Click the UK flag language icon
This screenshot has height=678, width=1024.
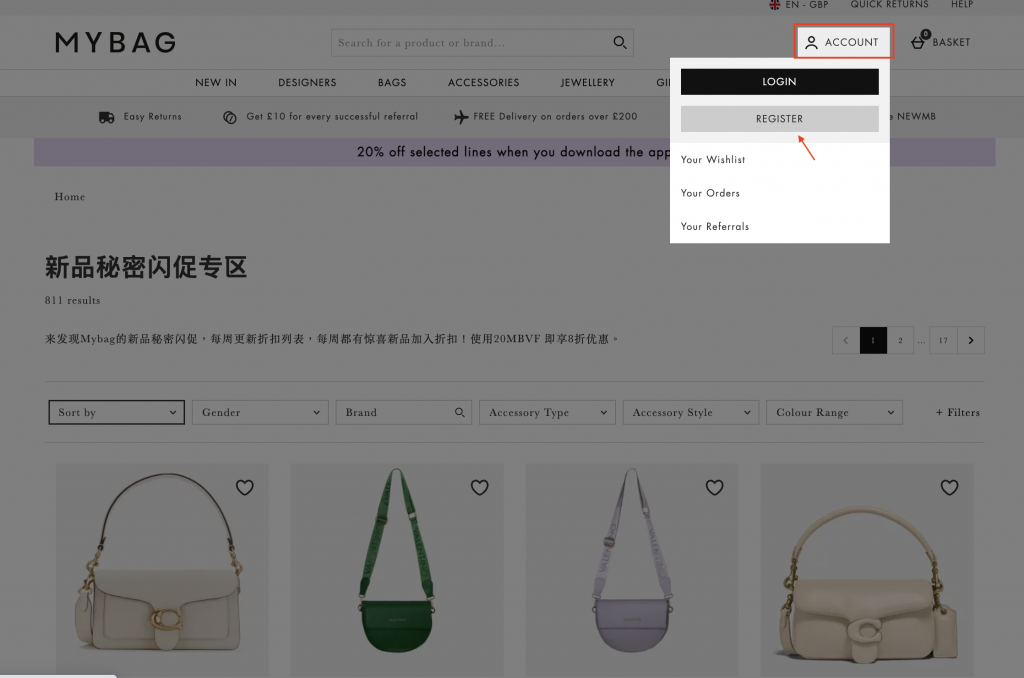point(774,5)
